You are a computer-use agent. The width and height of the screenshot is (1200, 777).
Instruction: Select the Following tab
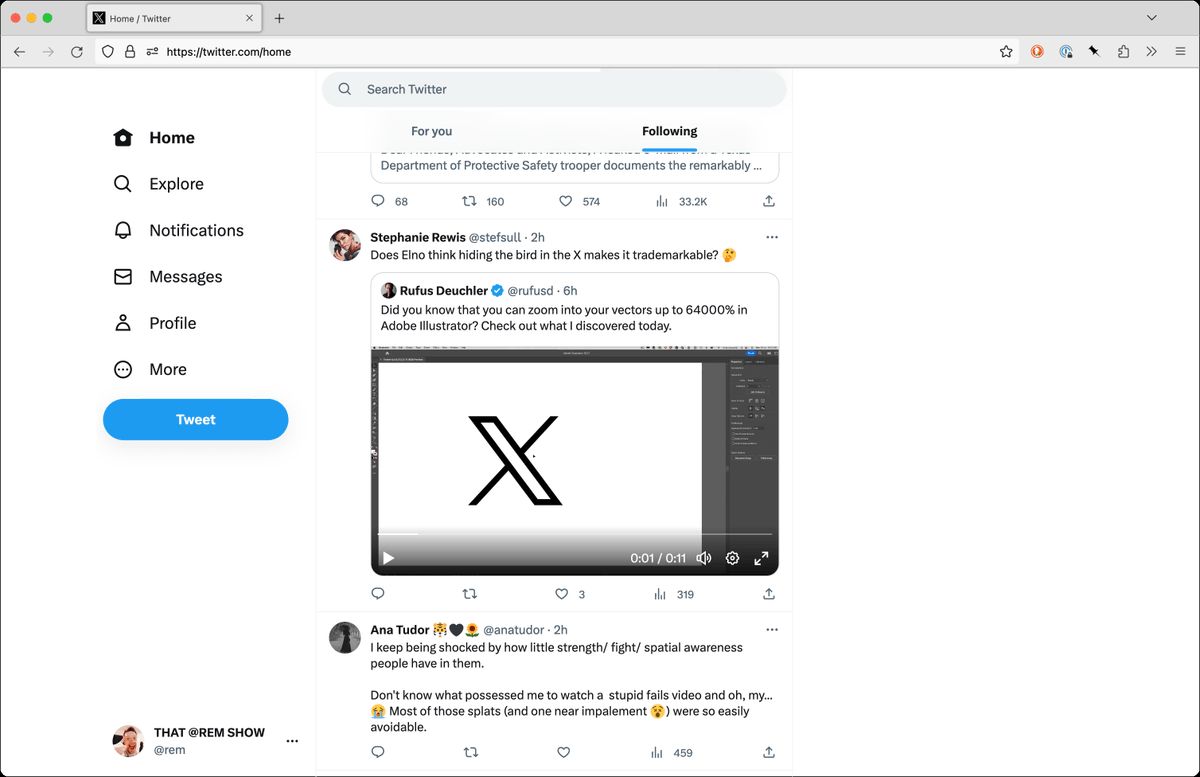point(669,131)
